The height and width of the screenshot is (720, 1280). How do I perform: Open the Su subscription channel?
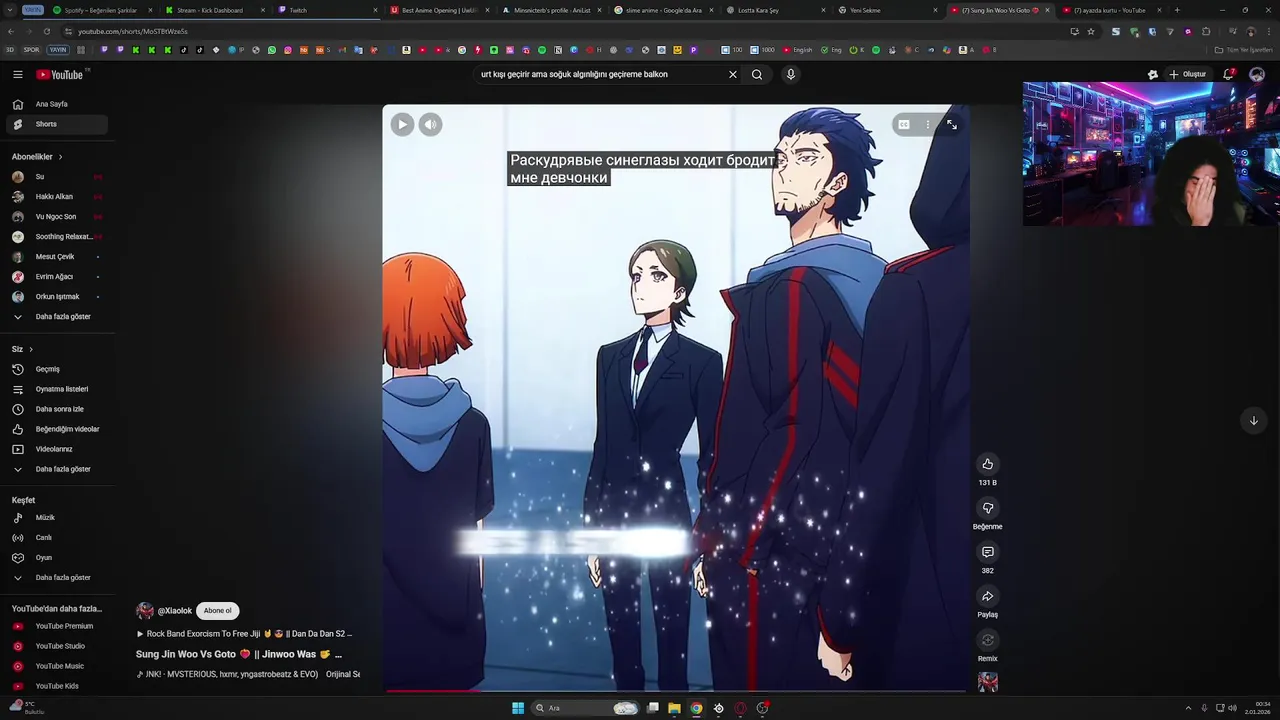pos(55,177)
